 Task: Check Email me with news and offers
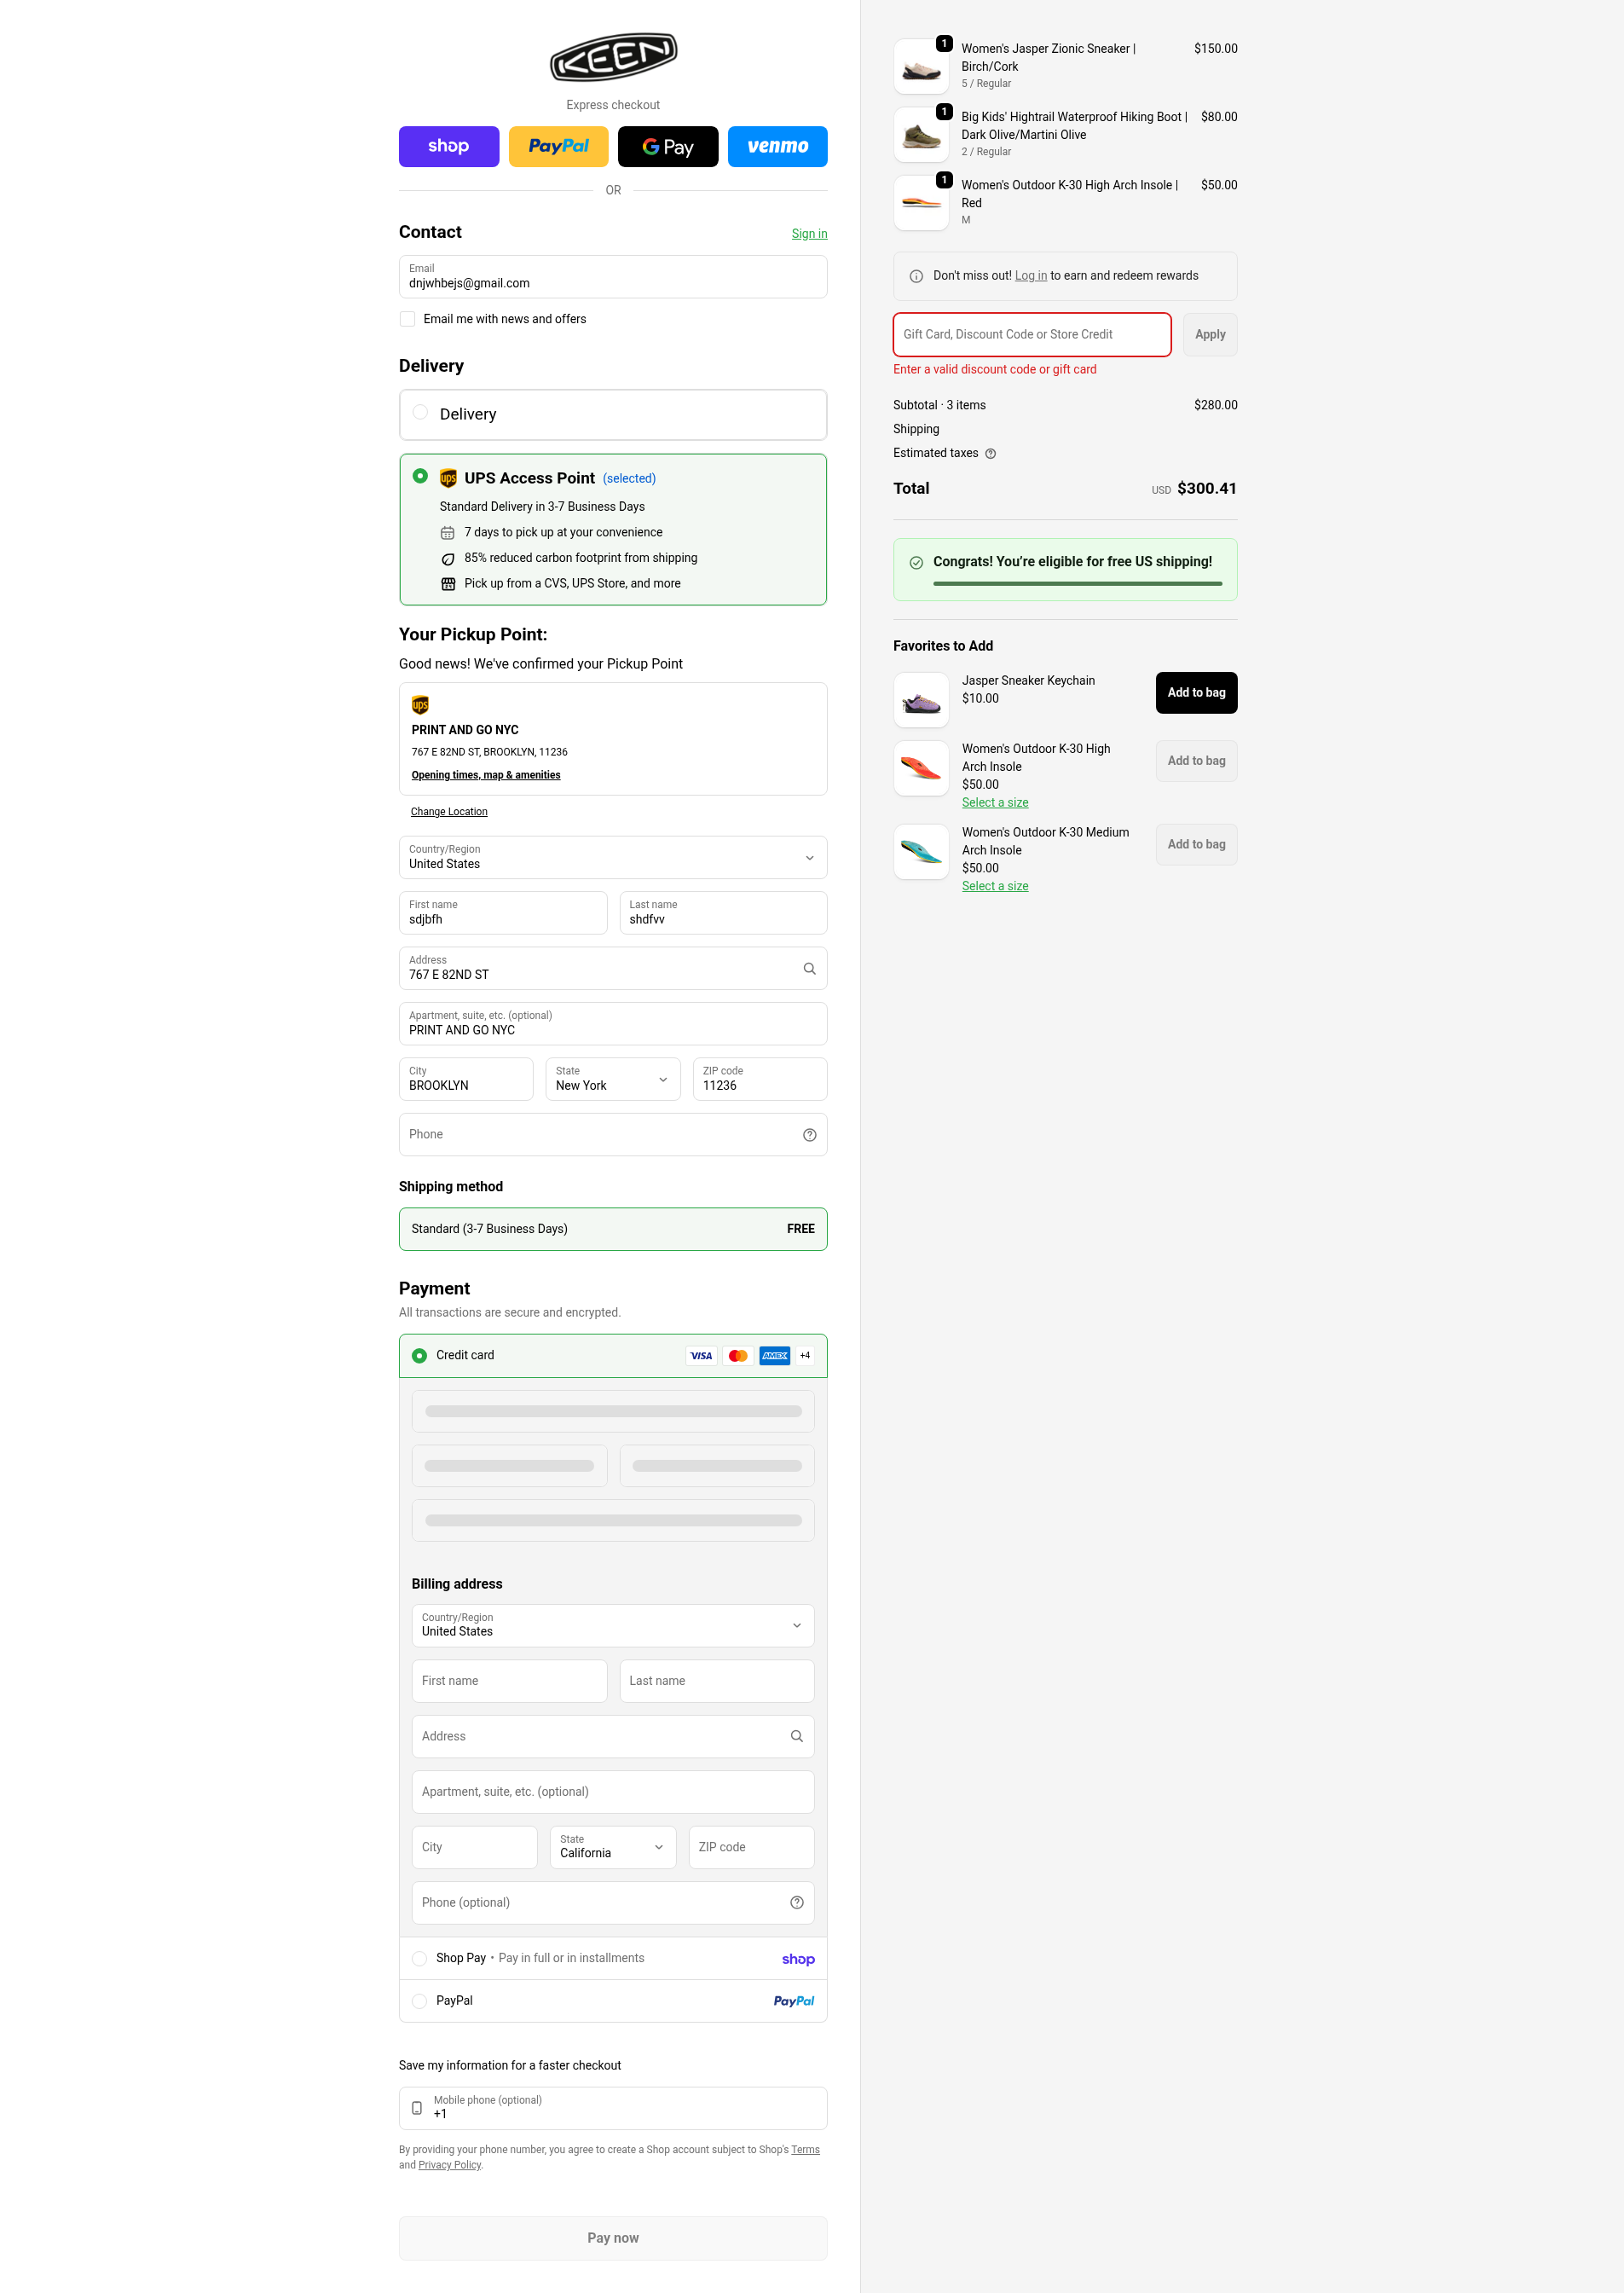408,319
